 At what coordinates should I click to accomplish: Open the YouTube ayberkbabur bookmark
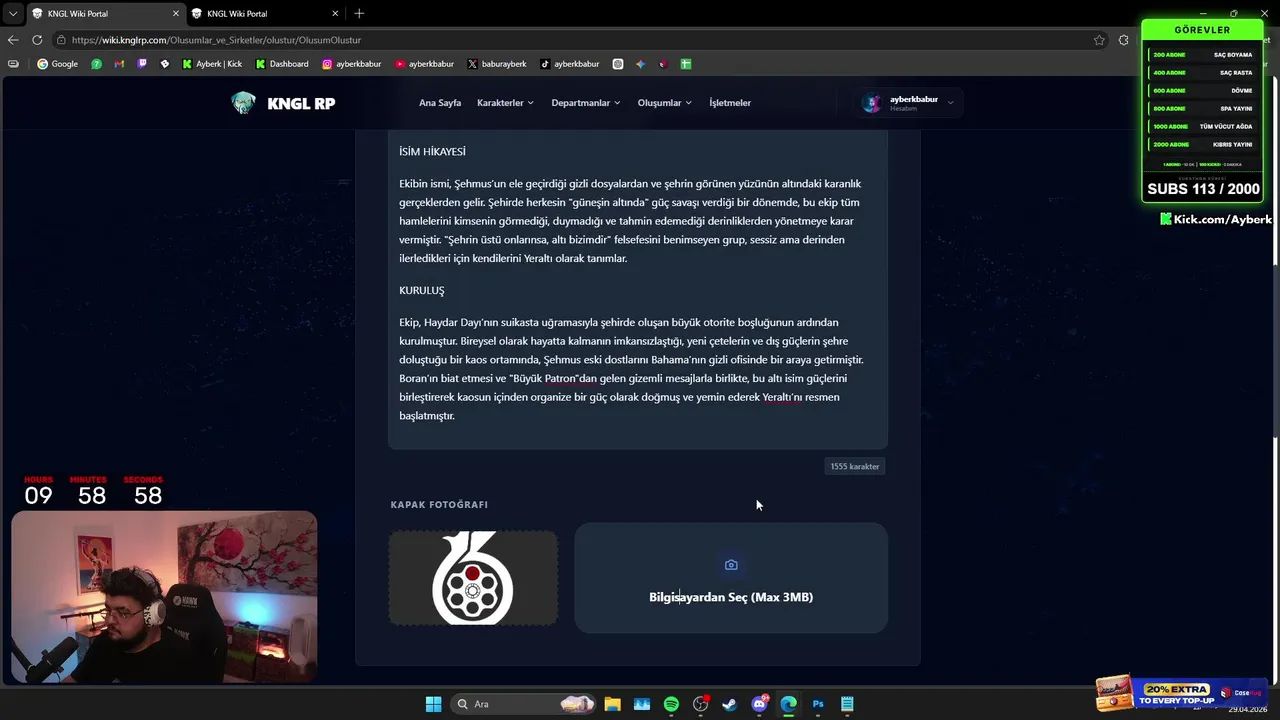click(424, 64)
